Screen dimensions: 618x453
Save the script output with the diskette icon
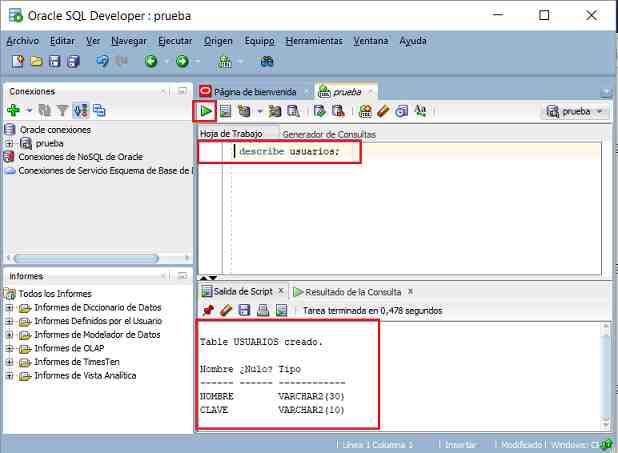(244, 311)
